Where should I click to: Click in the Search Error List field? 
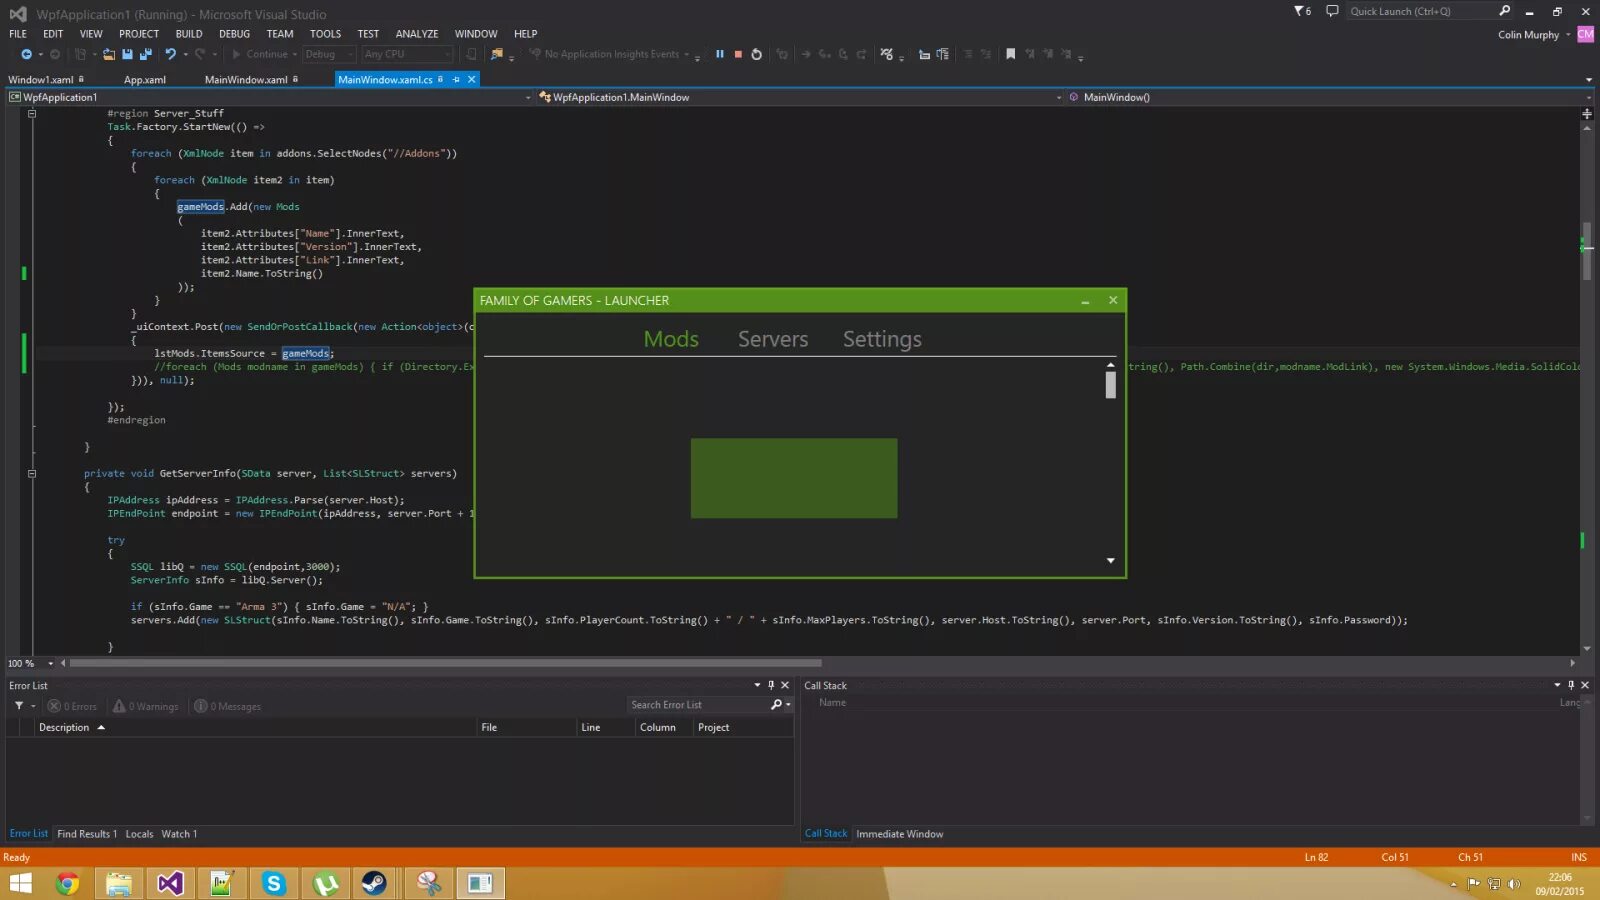tap(697, 705)
